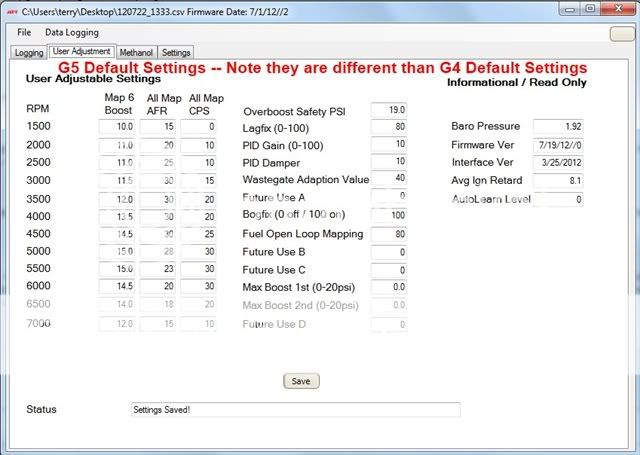Open the File menu
The width and height of the screenshot is (640, 455).
click(x=24, y=33)
